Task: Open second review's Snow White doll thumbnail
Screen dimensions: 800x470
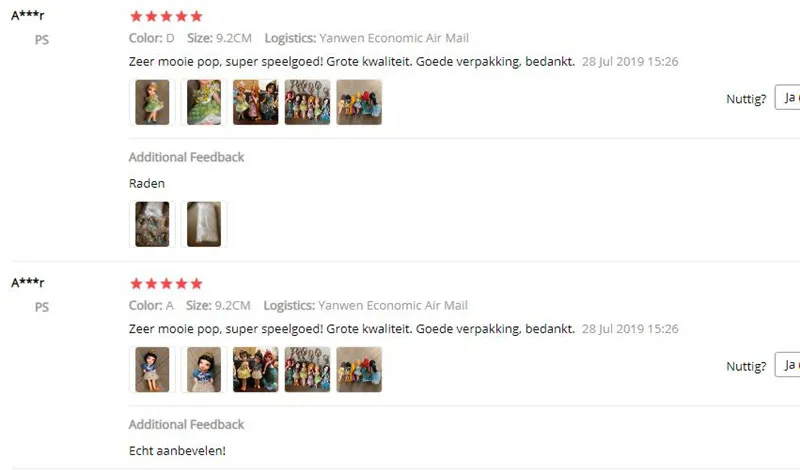Action: point(152,369)
